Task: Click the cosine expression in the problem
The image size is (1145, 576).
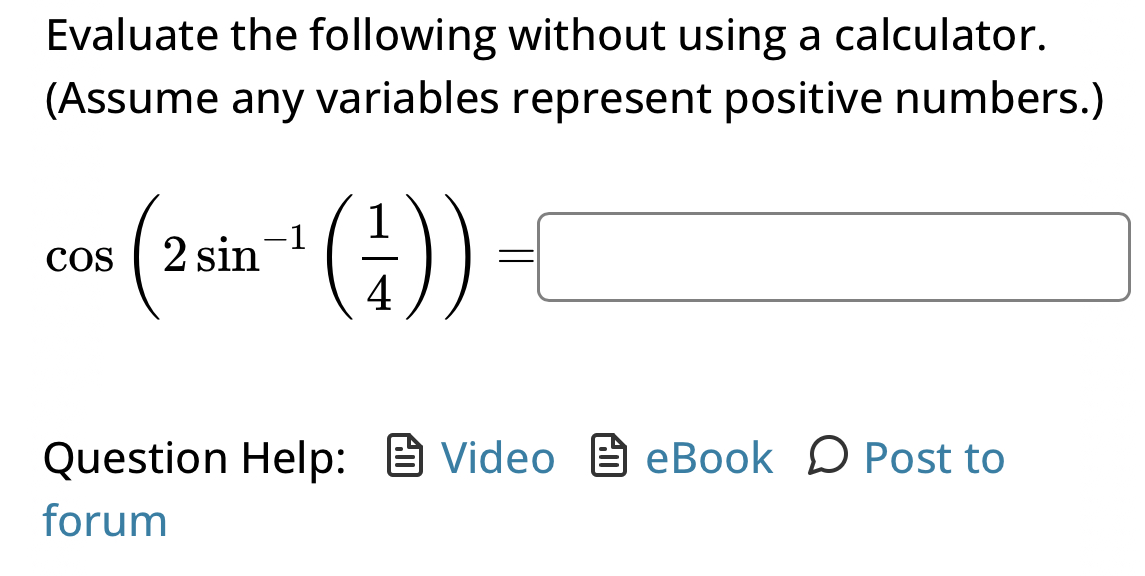Action: 82,258
